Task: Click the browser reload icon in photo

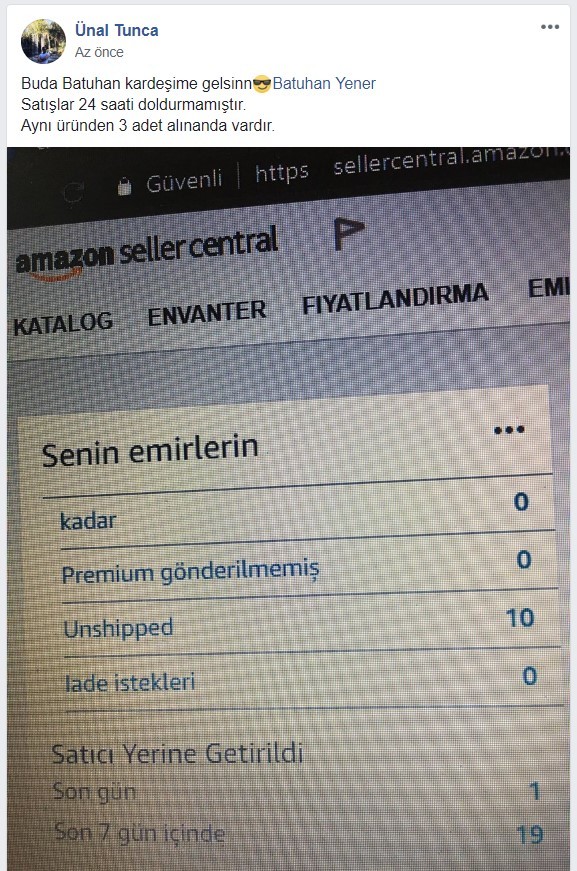Action: [73, 192]
